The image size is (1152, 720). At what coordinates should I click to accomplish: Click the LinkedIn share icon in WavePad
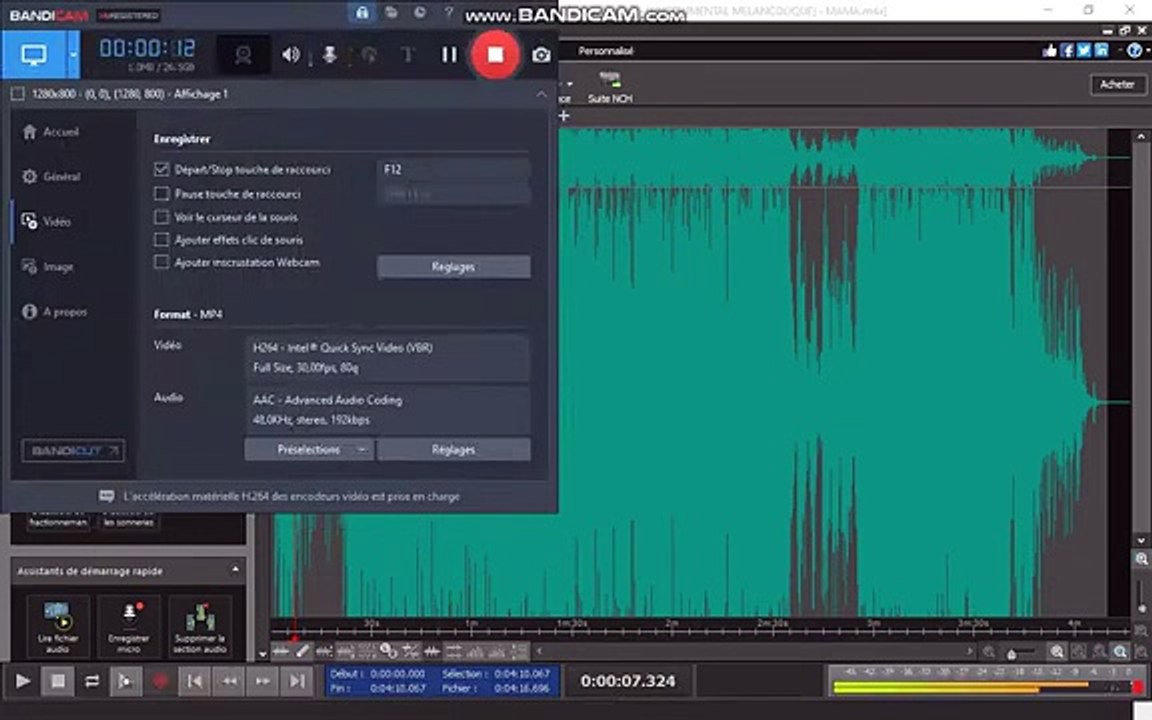point(1101,51)
